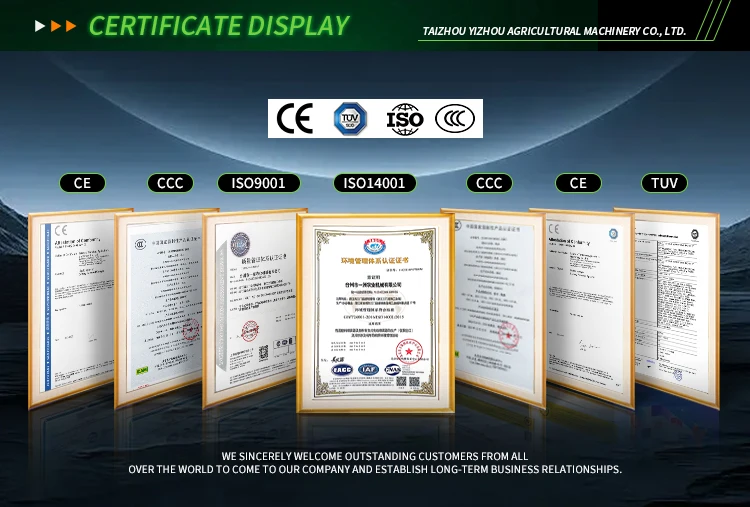Click the white triangle arrow beside the heading
Image resolution: width=750 pixels, height=507 pixels.
40,26
